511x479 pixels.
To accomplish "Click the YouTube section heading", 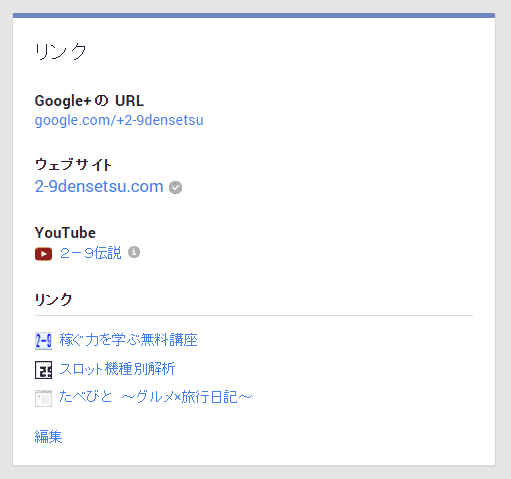I will (65, 233).
